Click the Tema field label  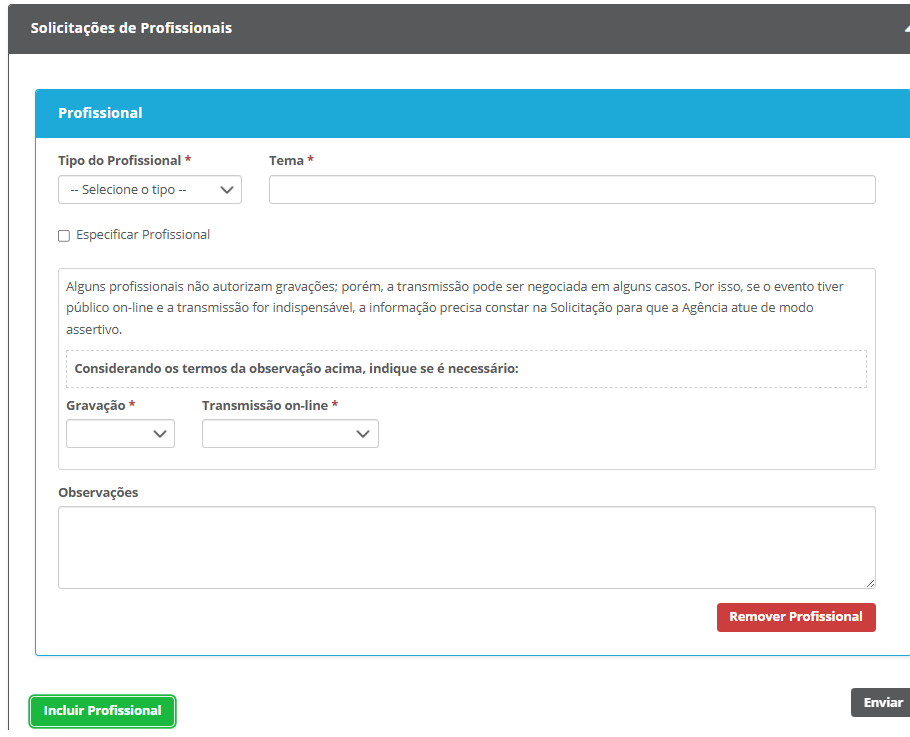(287, 160)
